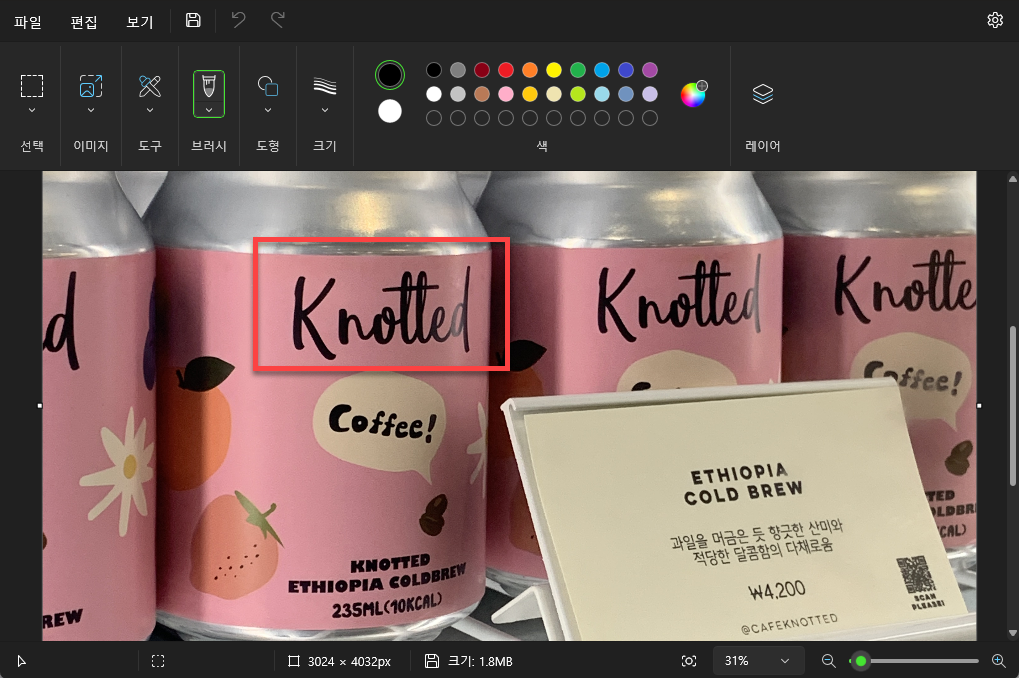Pick the yellow color swatch
Viewport: 1019px width, 678px height.
554,70
